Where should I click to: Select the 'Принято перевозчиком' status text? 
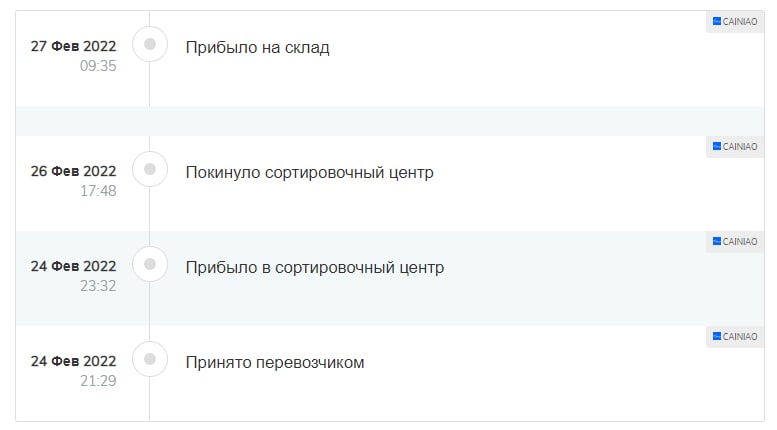pyautogui.click(x=275, y=363)
